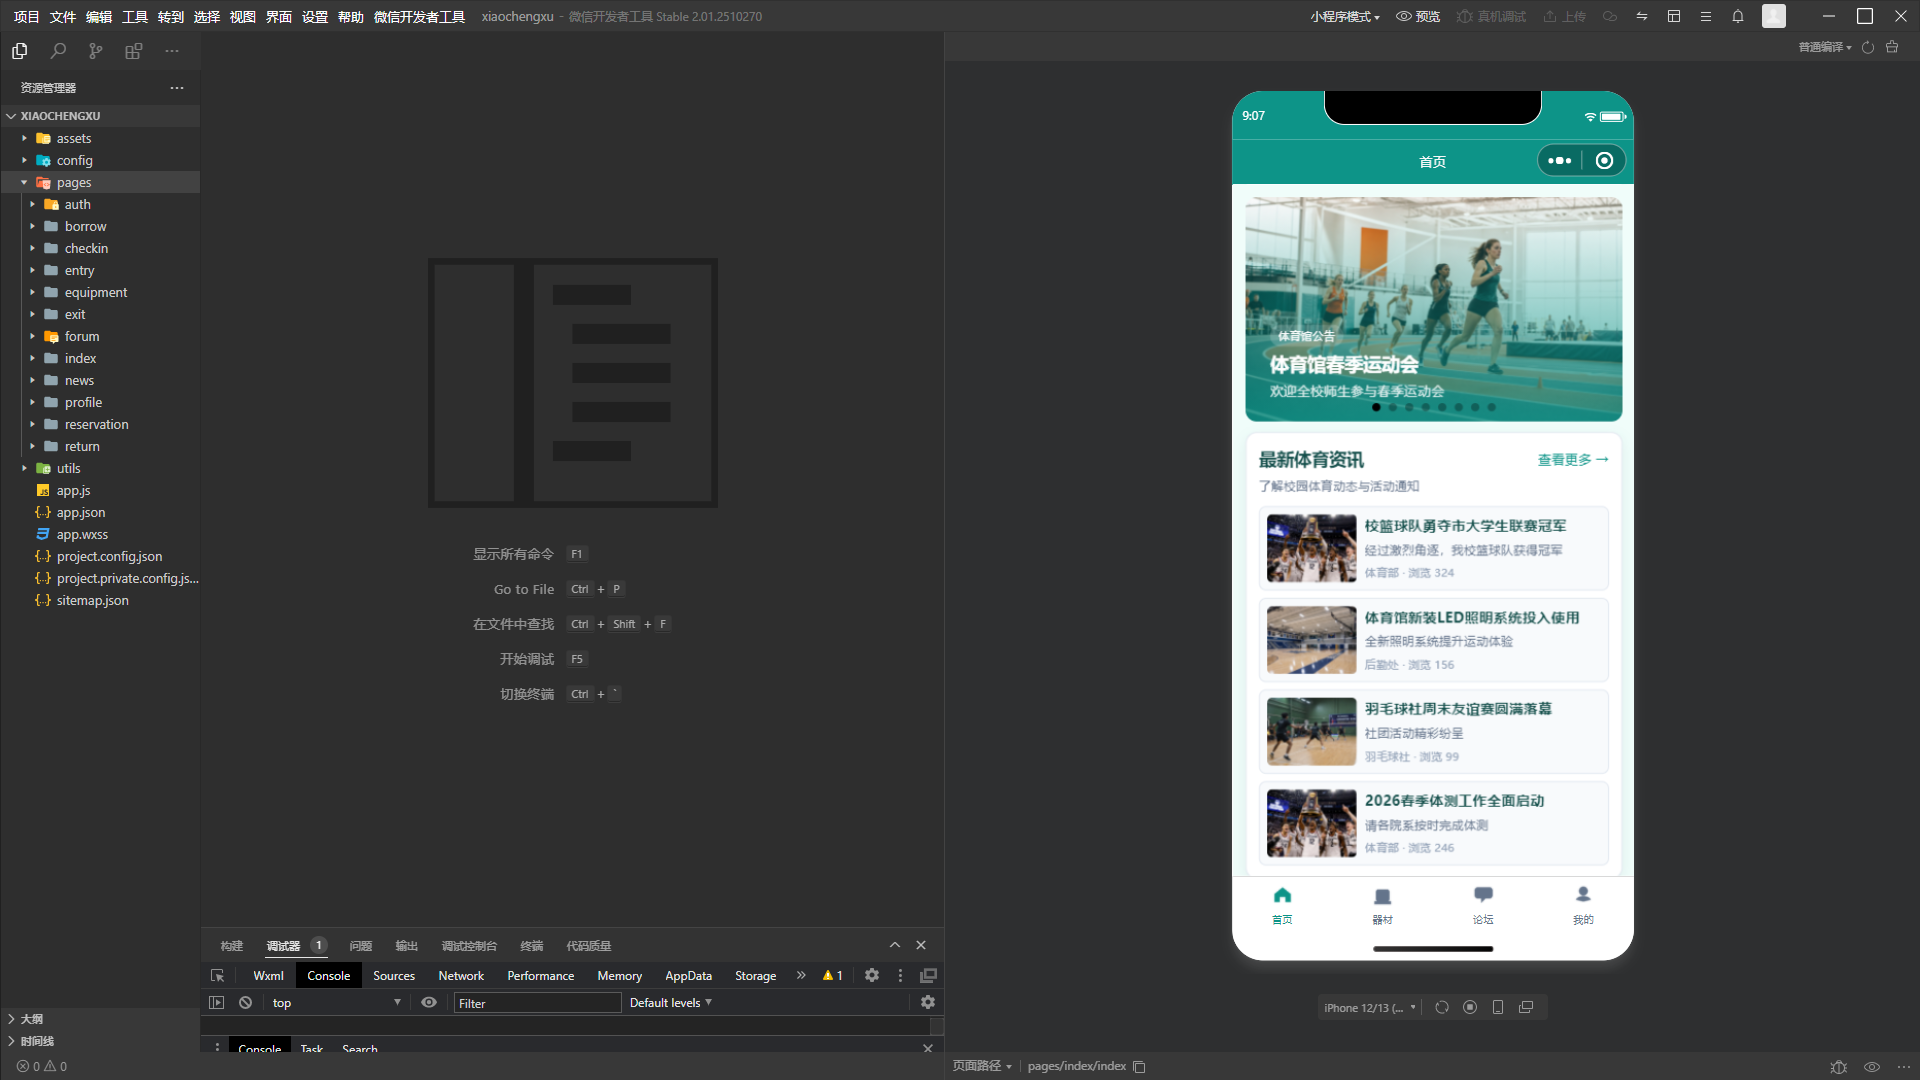Viewport: 1920px width, 1080px height.
Task: Open the source control branch icon
Action: [96, 51]
